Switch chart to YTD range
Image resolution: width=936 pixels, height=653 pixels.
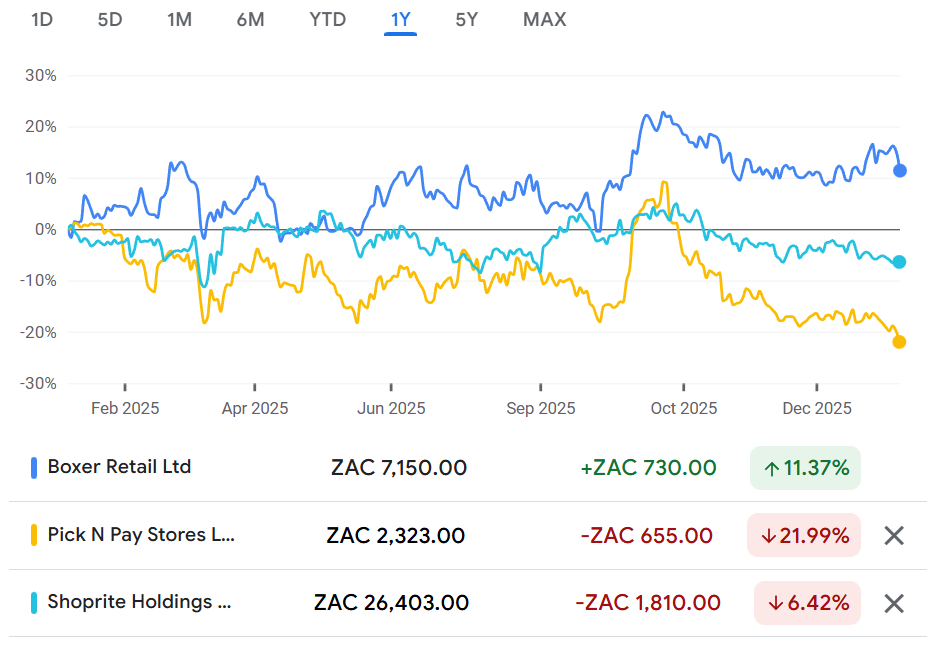pyautogui.click(x=326, y=19)
